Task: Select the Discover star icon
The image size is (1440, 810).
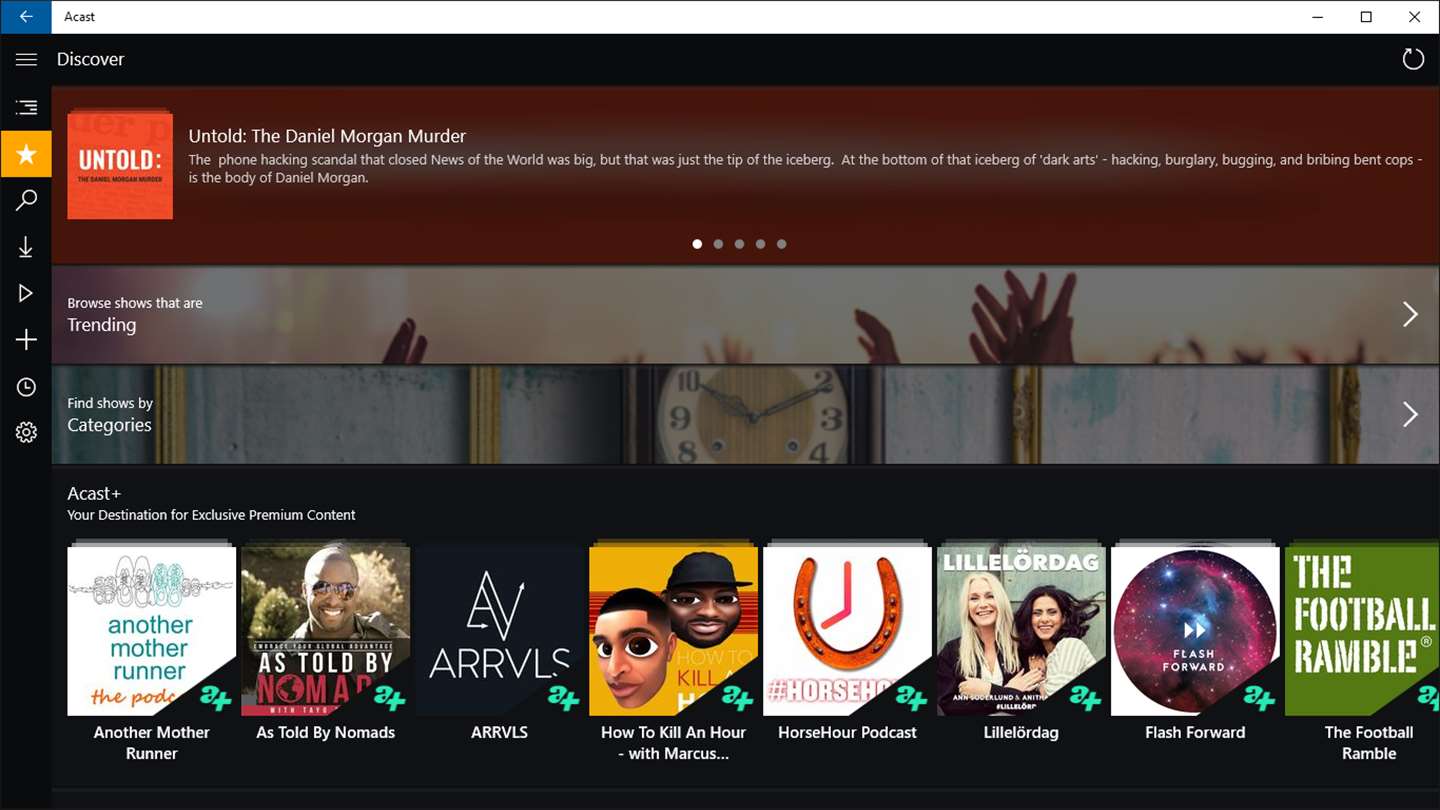Action: (26, 154)
